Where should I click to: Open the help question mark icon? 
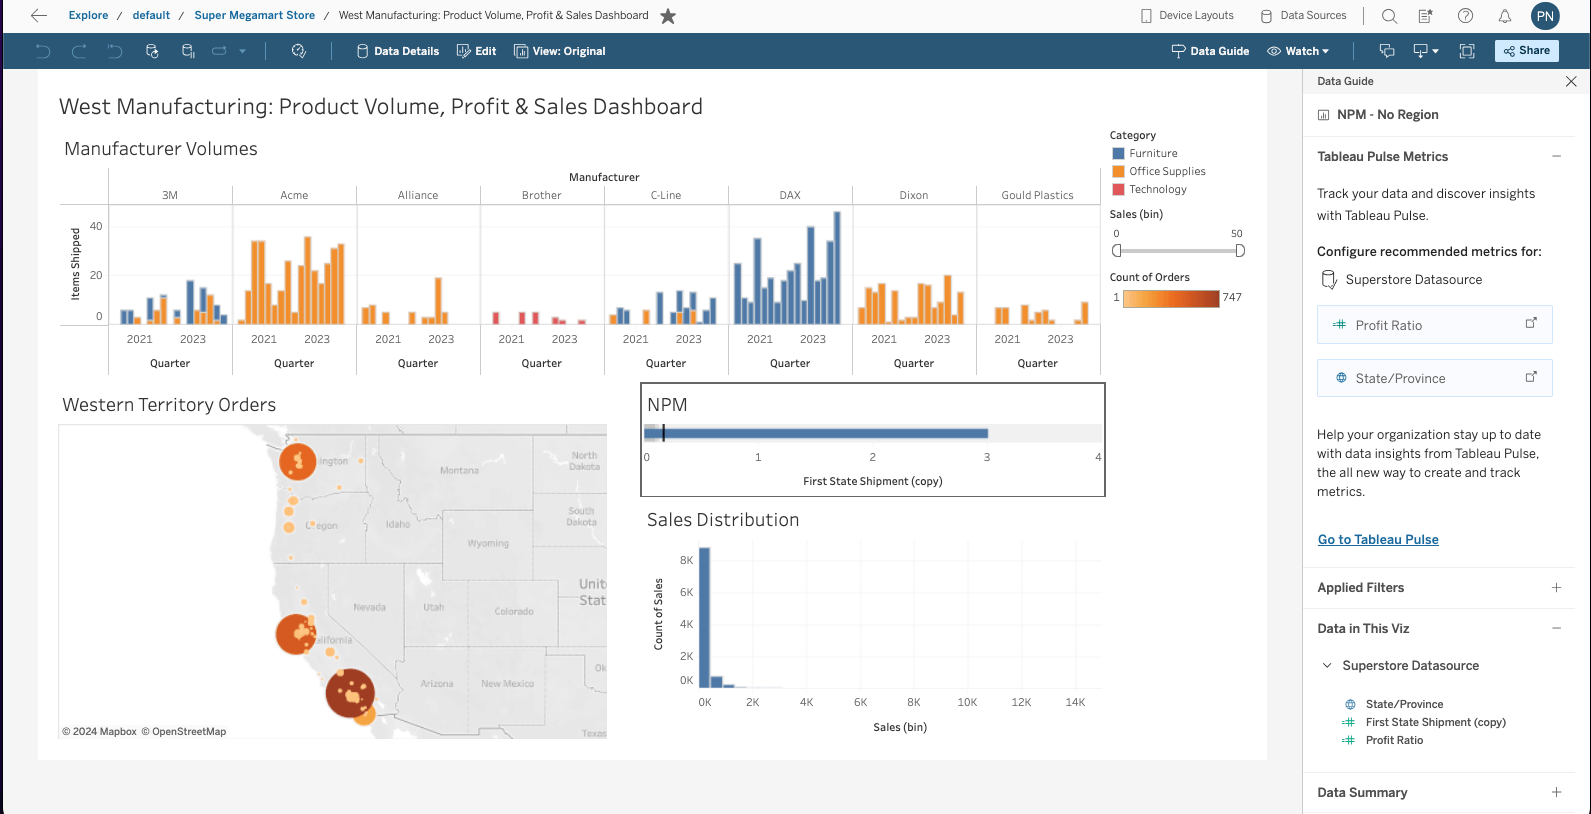point(1465,15)
